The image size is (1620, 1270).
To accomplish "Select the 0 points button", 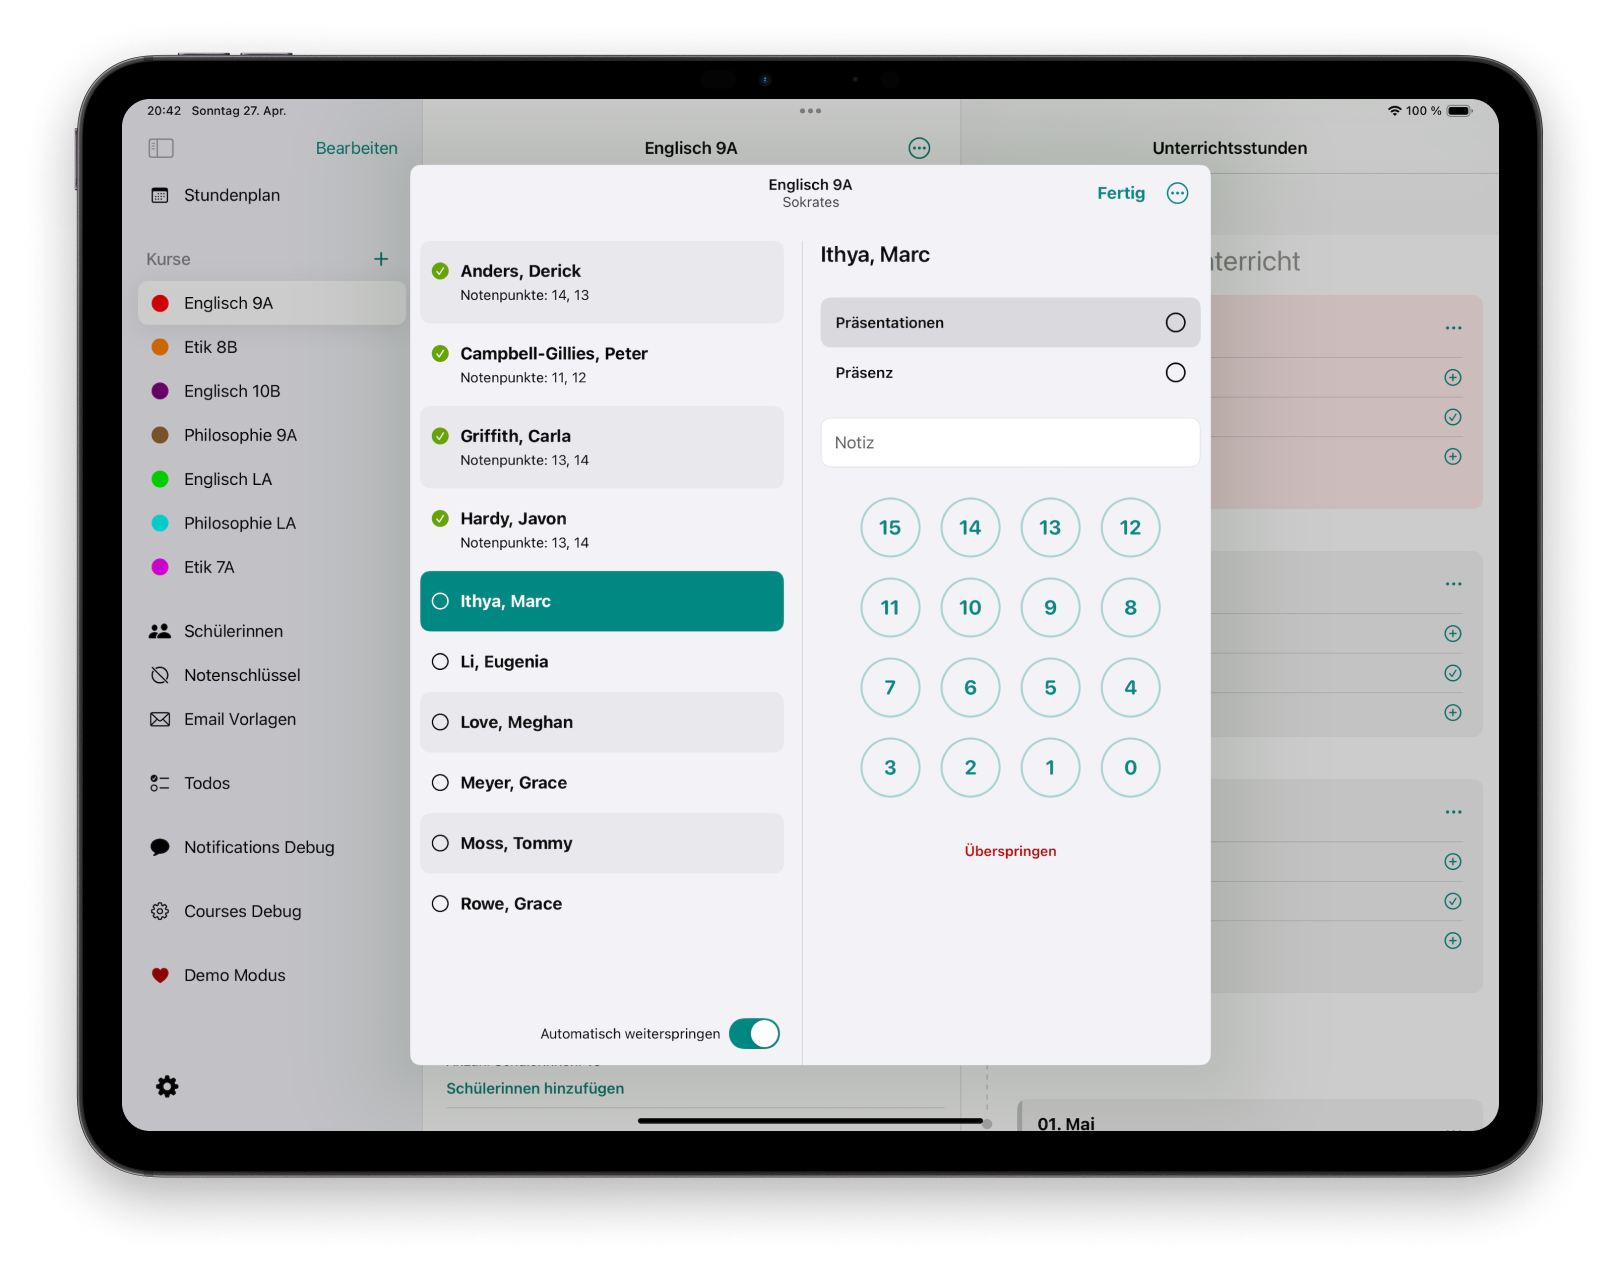I will click(x=1130, y=767).
